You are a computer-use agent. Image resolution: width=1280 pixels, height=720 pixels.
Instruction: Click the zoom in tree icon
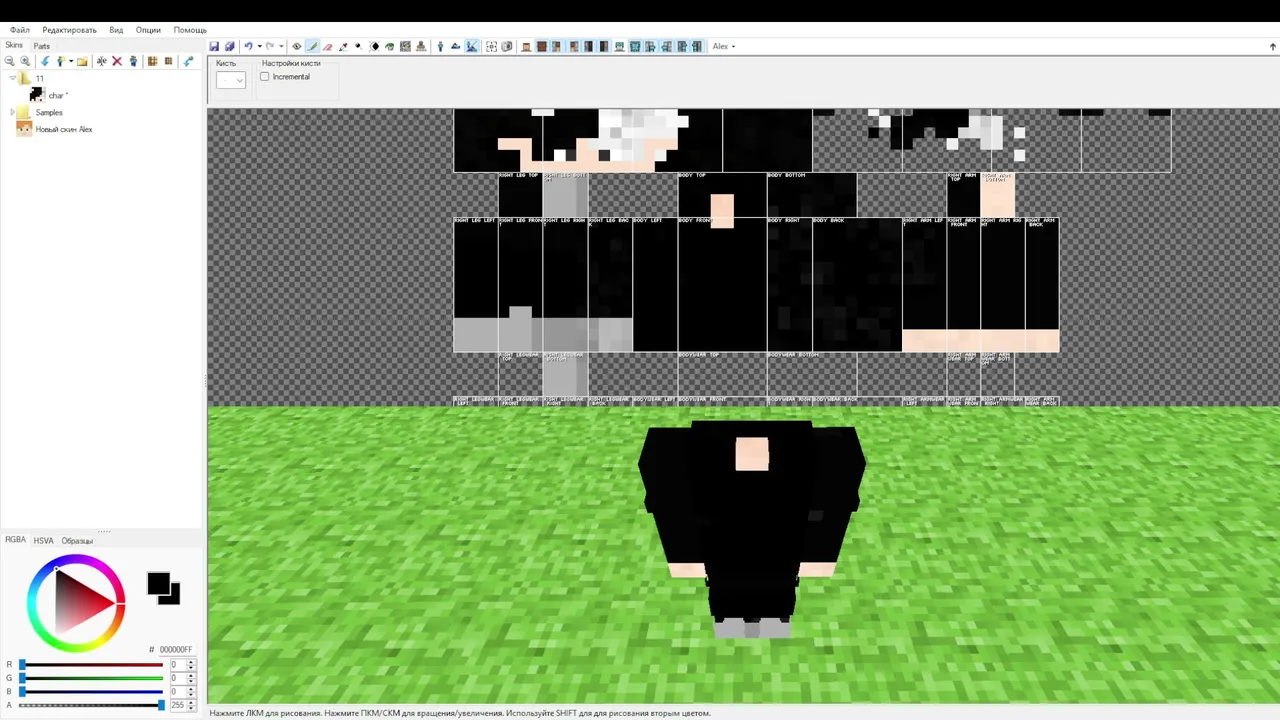click(x=25, y=61)
